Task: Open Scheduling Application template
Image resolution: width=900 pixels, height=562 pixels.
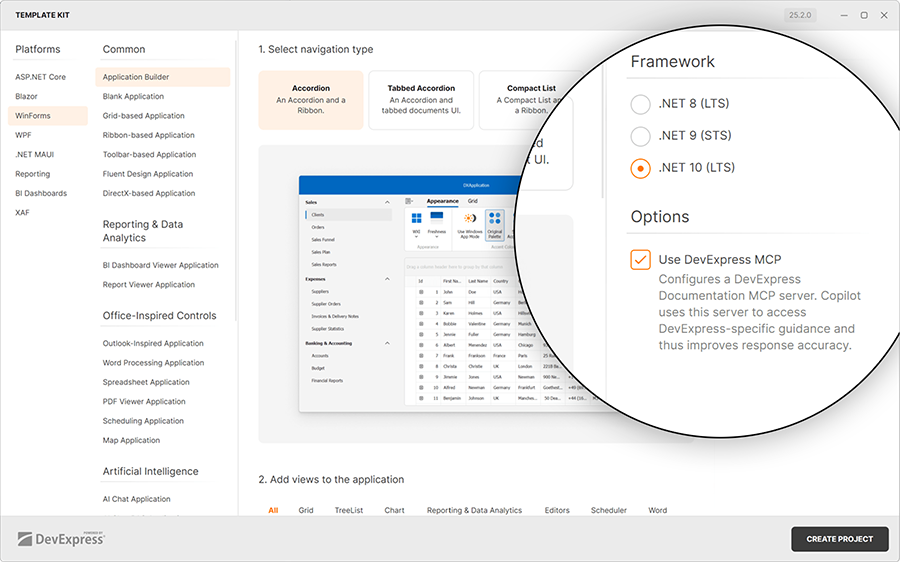Action: click(x=143, y=421)
